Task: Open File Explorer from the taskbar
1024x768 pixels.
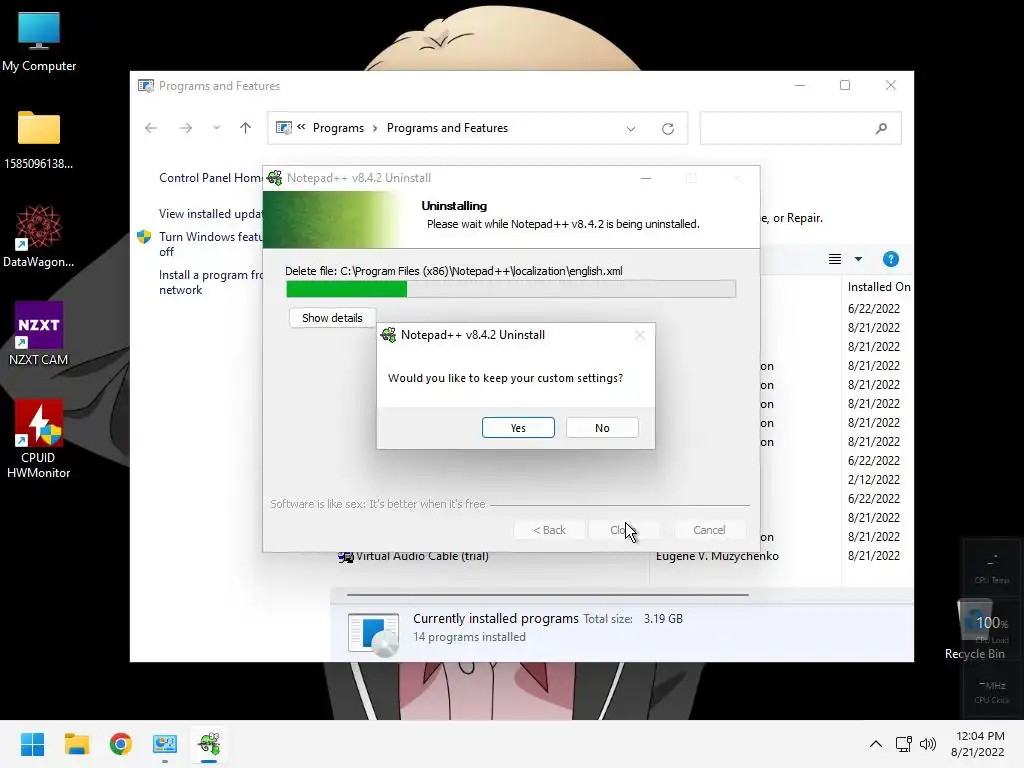Action: [x=76, y=744]
